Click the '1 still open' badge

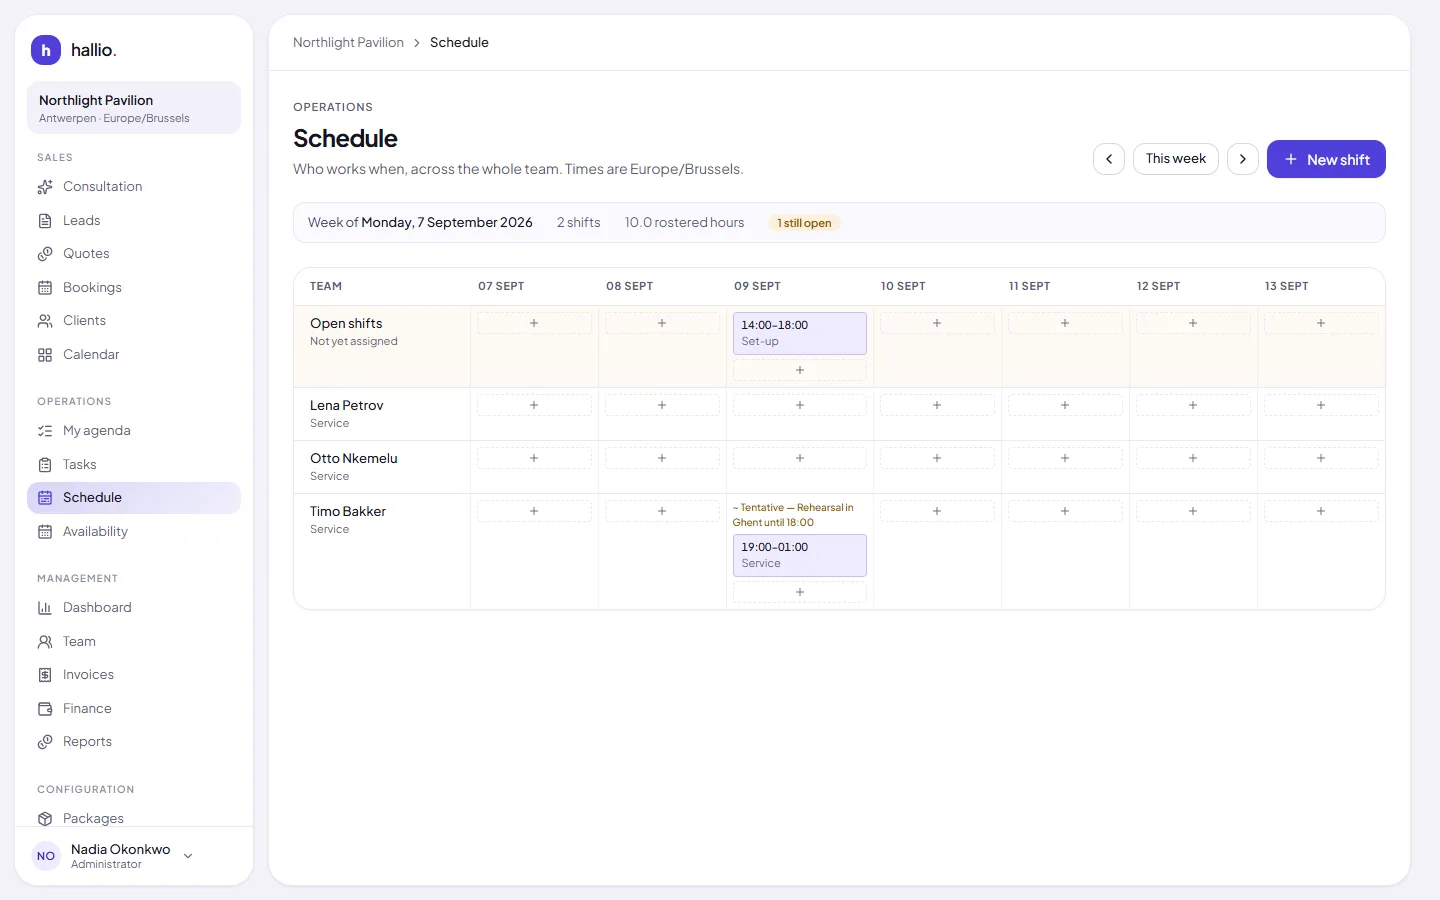point(804,223)
